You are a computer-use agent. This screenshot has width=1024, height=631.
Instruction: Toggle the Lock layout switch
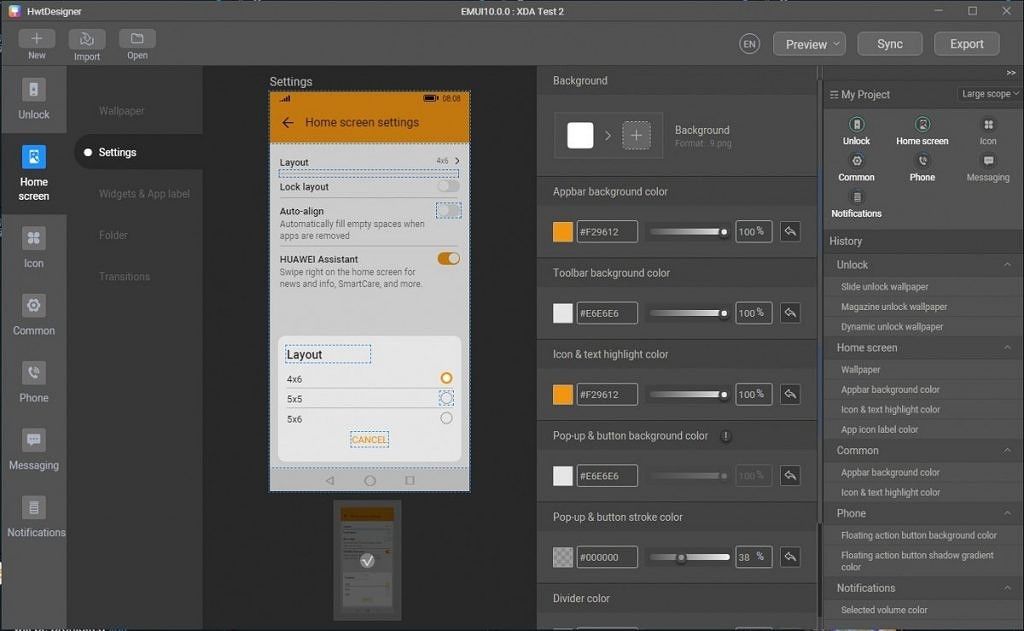coord(449,187)
